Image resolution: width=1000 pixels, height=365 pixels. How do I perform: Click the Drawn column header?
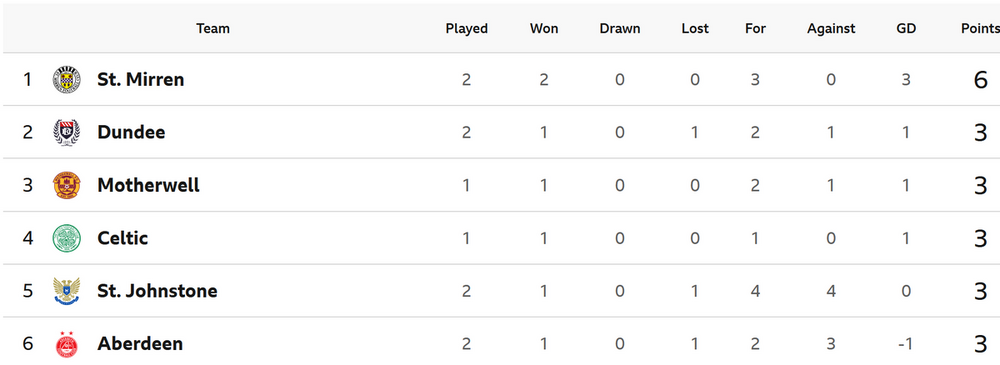(620, 29)
